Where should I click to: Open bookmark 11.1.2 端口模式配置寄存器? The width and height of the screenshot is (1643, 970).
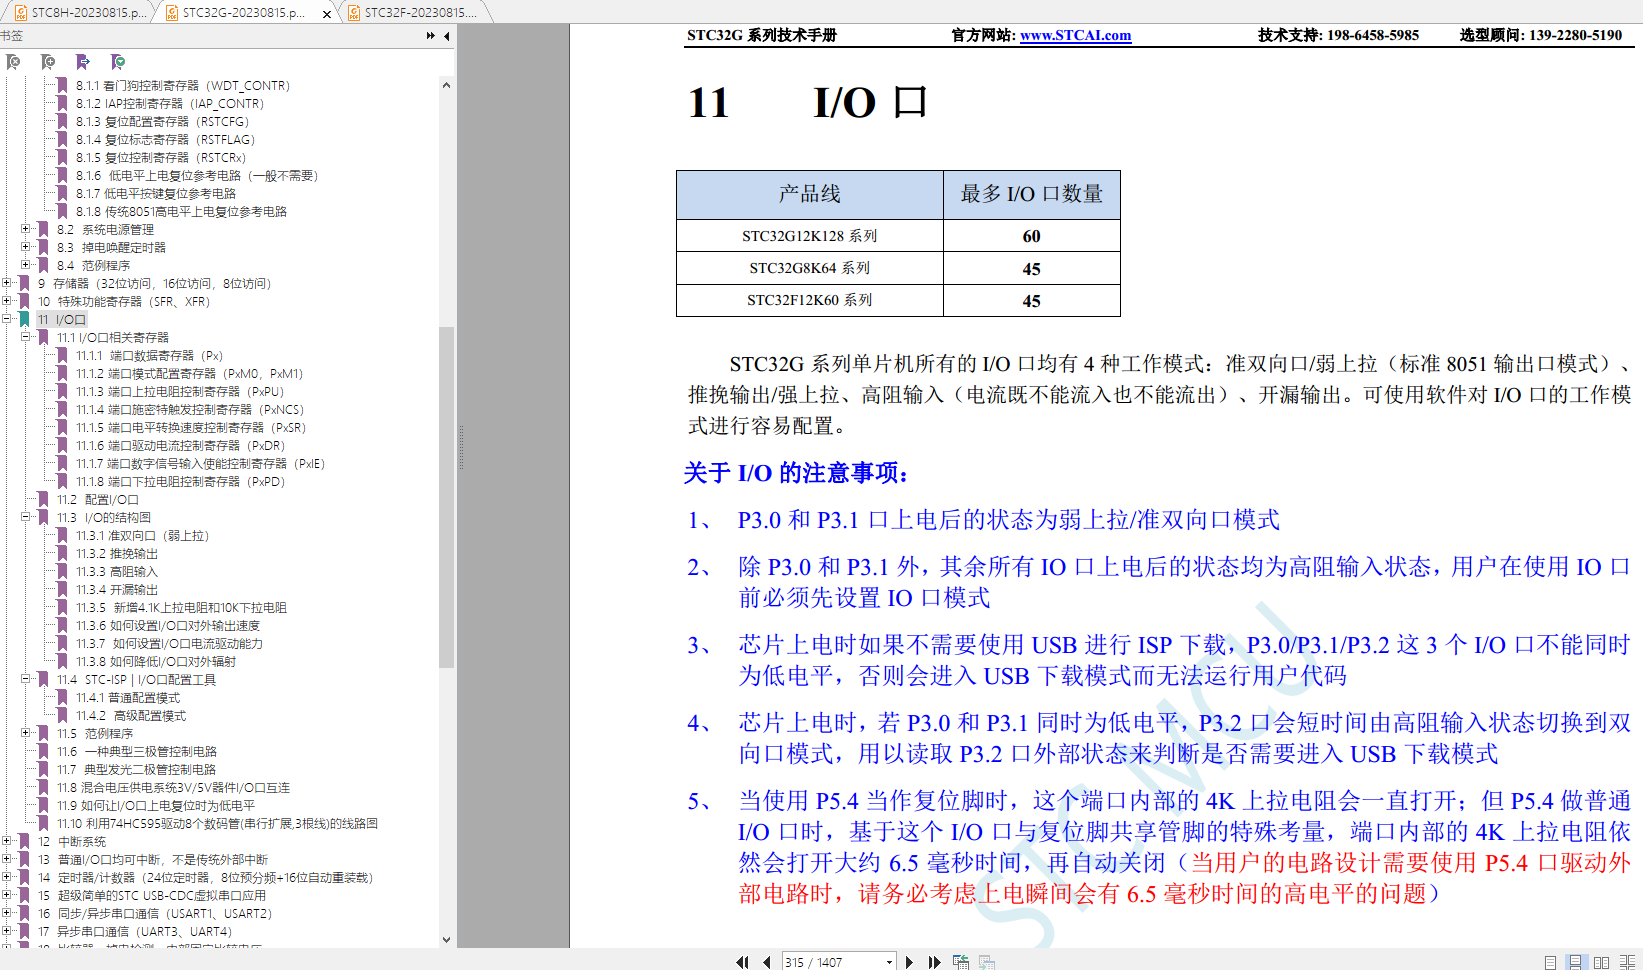189,374
